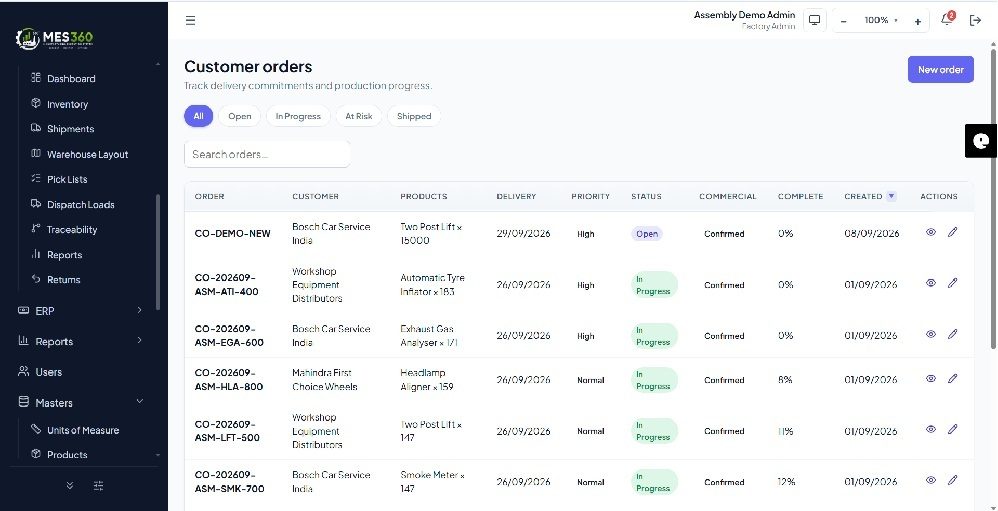Click Assembly Demo Admin profile name
This screenshot has height=511, width=998.
click(744, 15)
